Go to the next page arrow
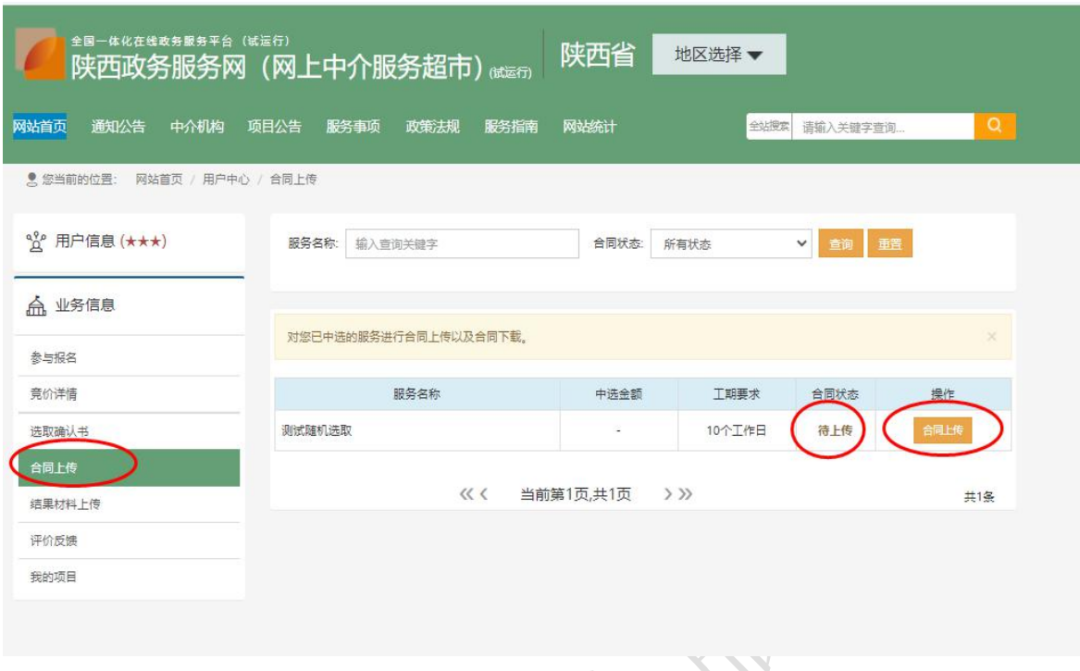1080x671 pixels. click(x=667, y=494)
